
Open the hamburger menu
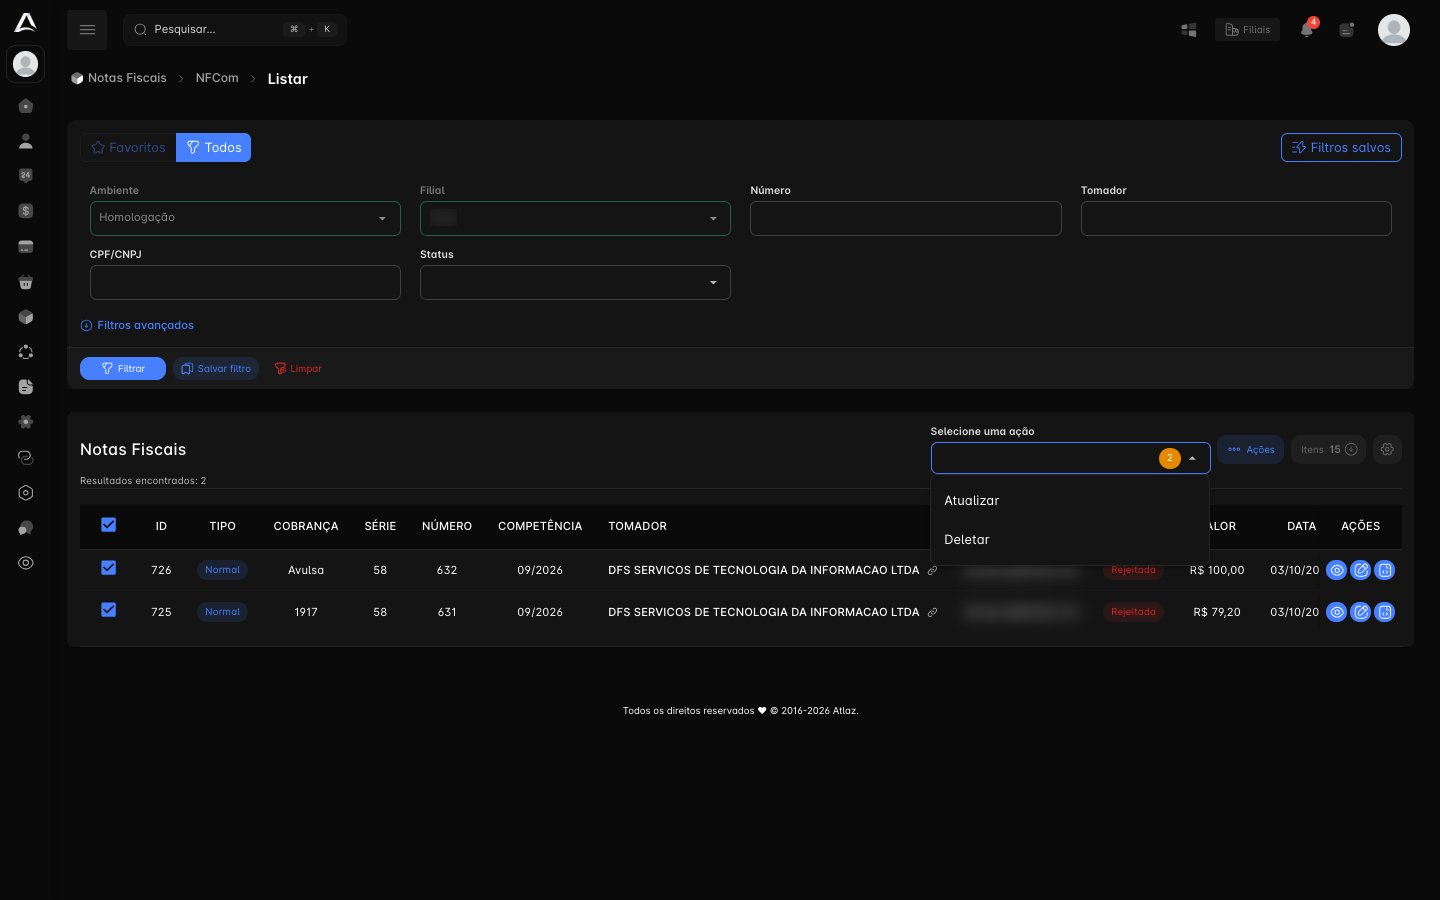pos(87,30)
